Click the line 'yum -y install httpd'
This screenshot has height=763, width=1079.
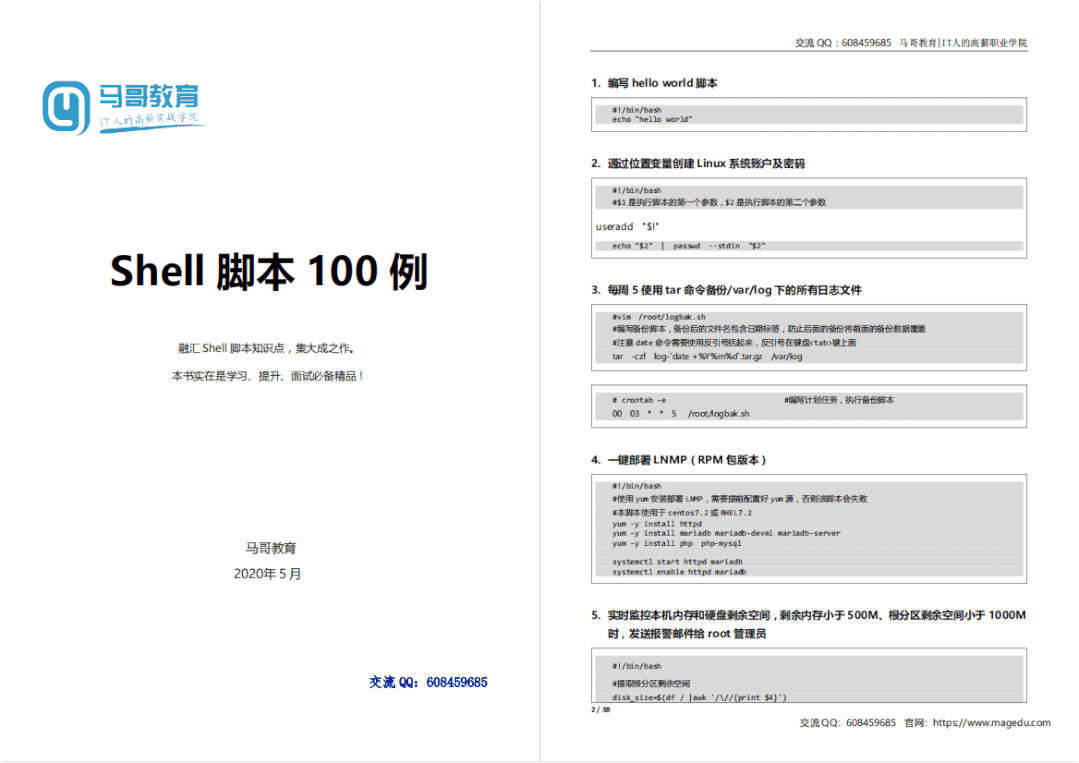pos(656,524)
